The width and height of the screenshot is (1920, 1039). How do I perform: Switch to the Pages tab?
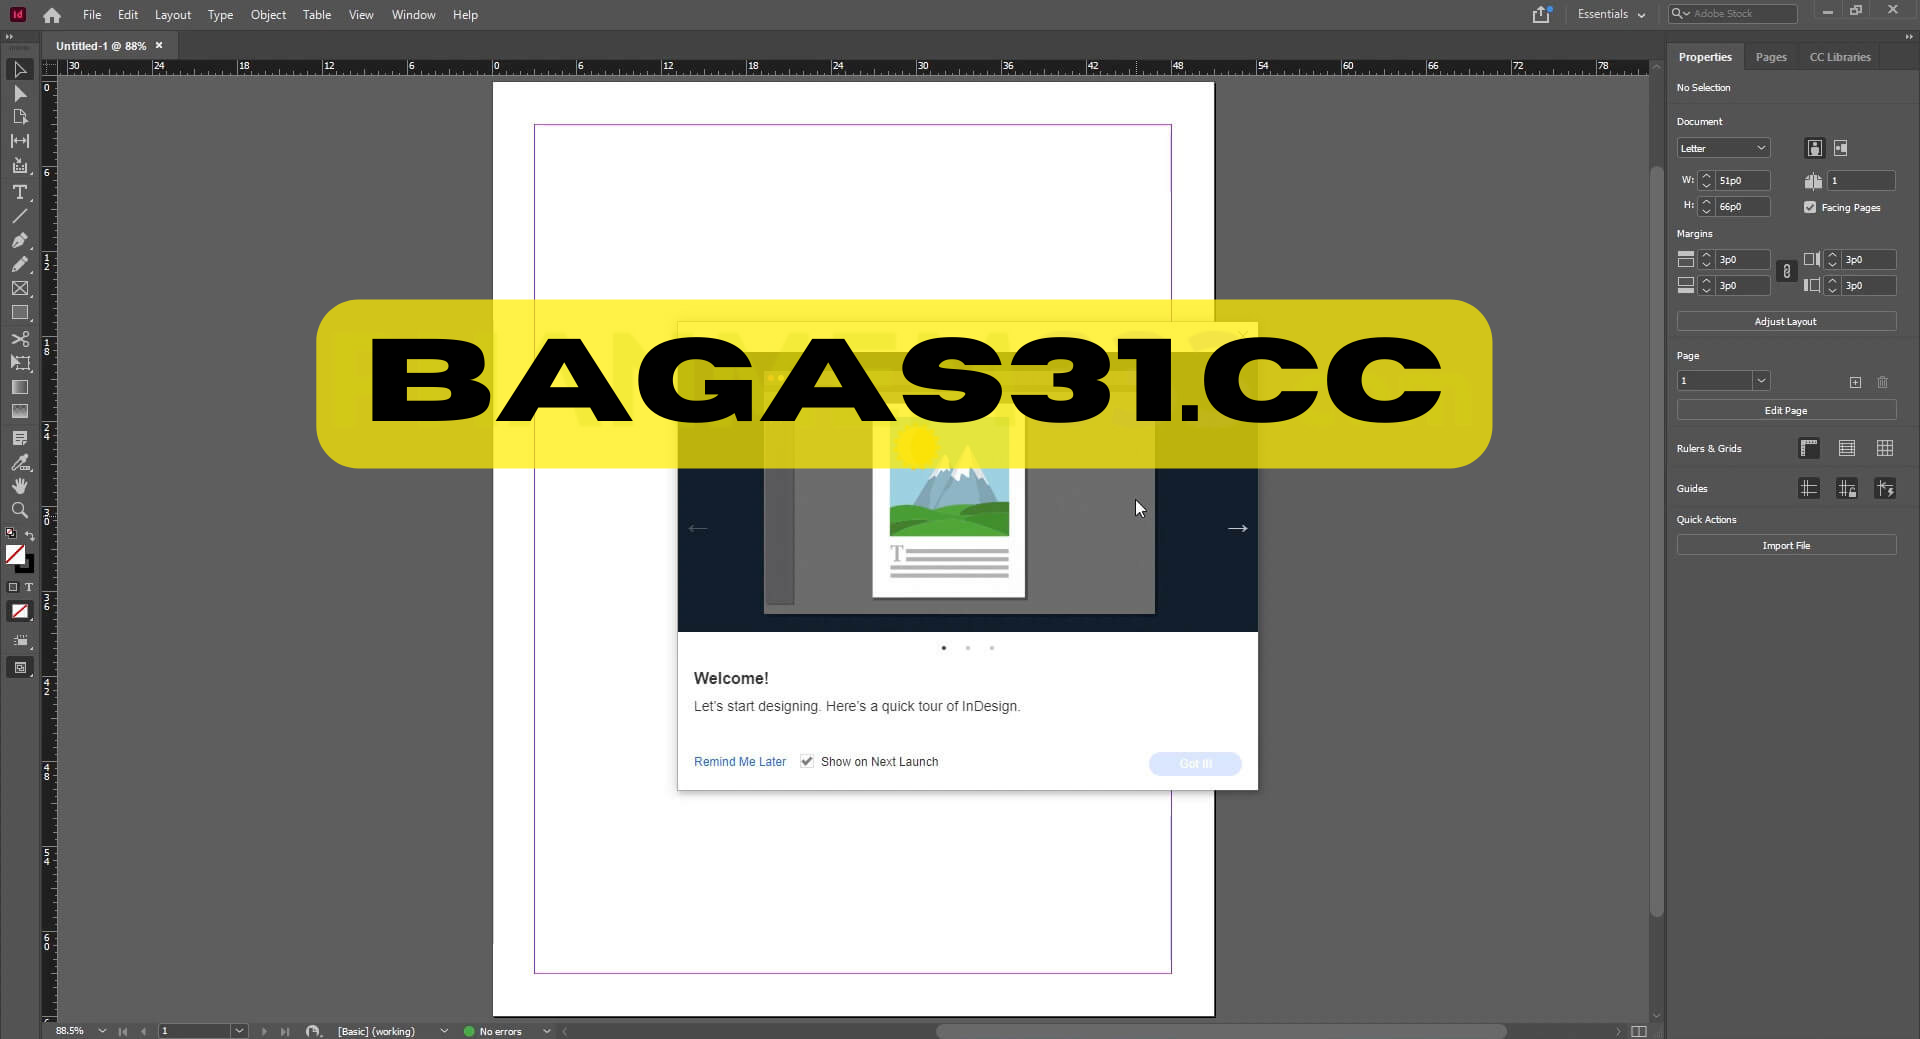pyautogui.click(x=1771, y=57)
